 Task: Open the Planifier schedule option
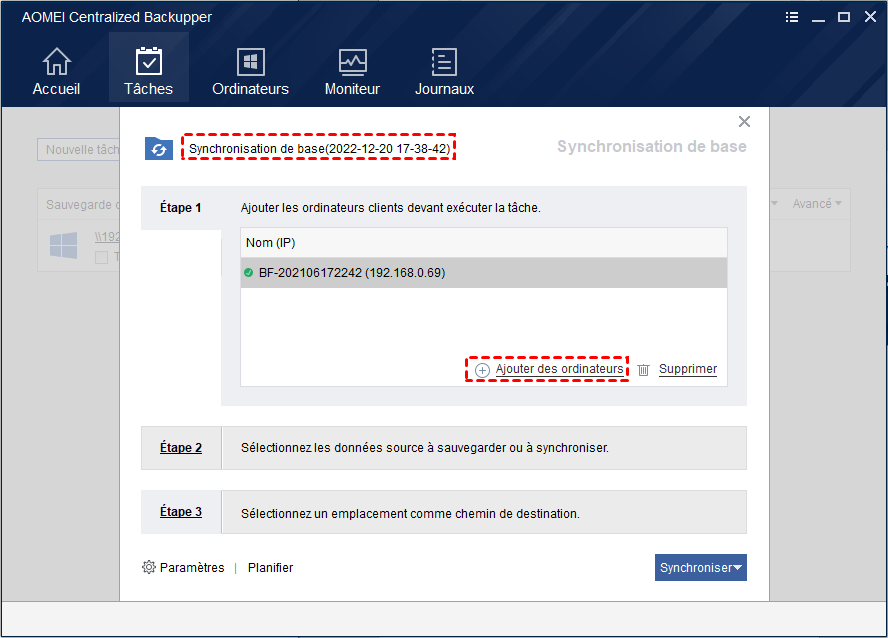pos(270,568)
